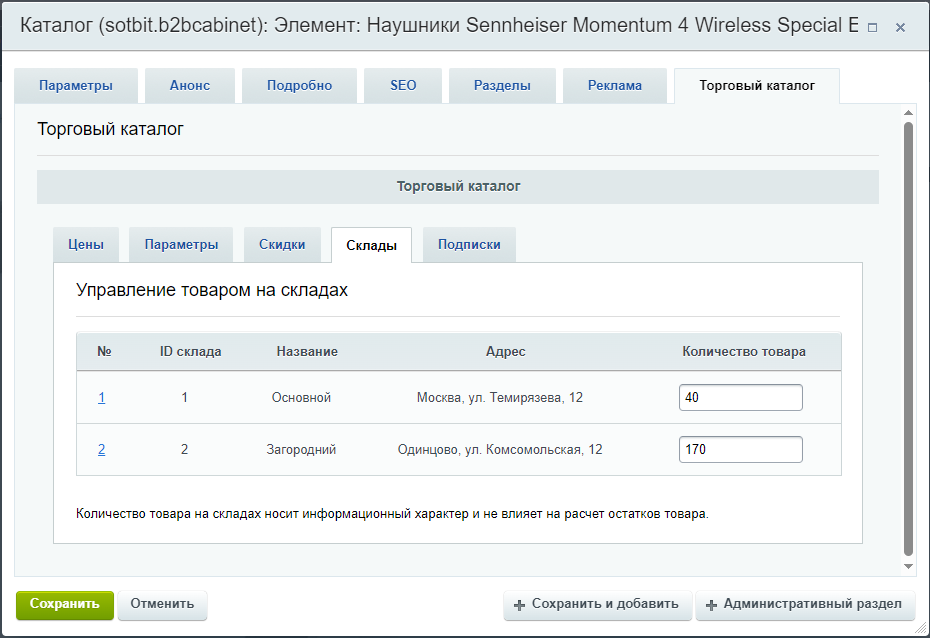Open the Административный раздел button
Viewport: 930px width, 638px height.
point(805,604)
